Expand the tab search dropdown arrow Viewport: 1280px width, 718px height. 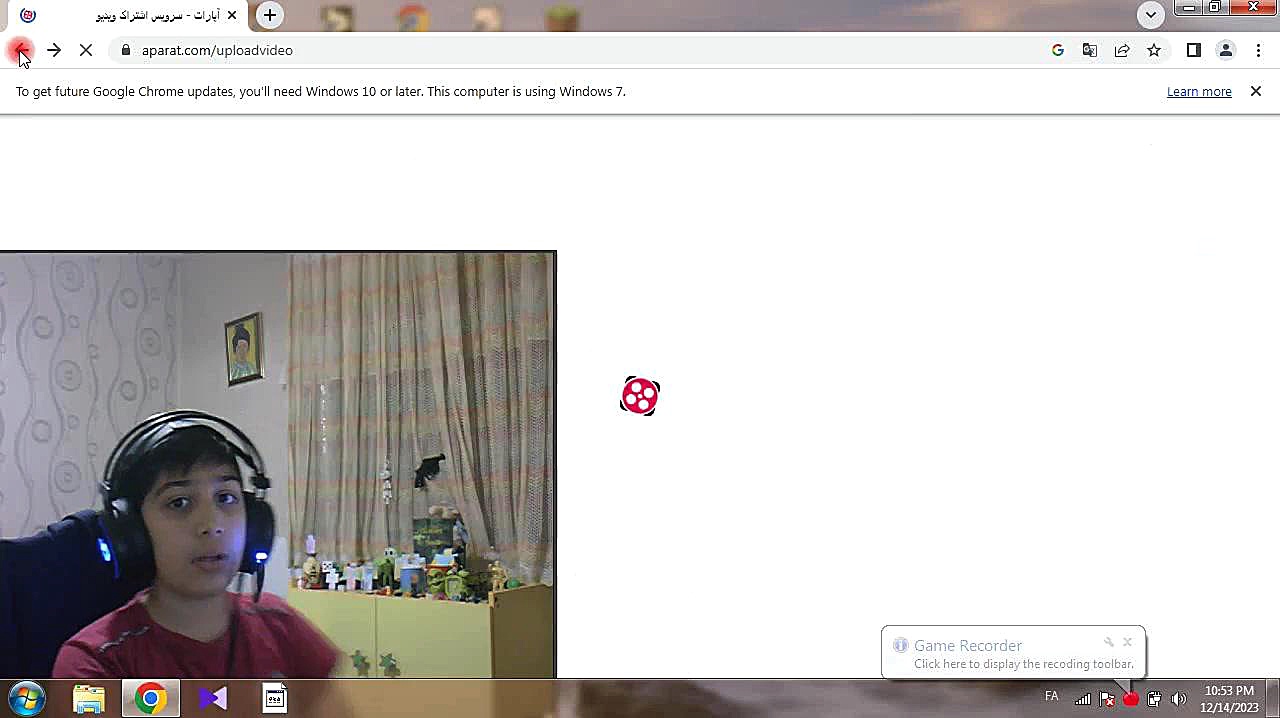click(1151, 15)
